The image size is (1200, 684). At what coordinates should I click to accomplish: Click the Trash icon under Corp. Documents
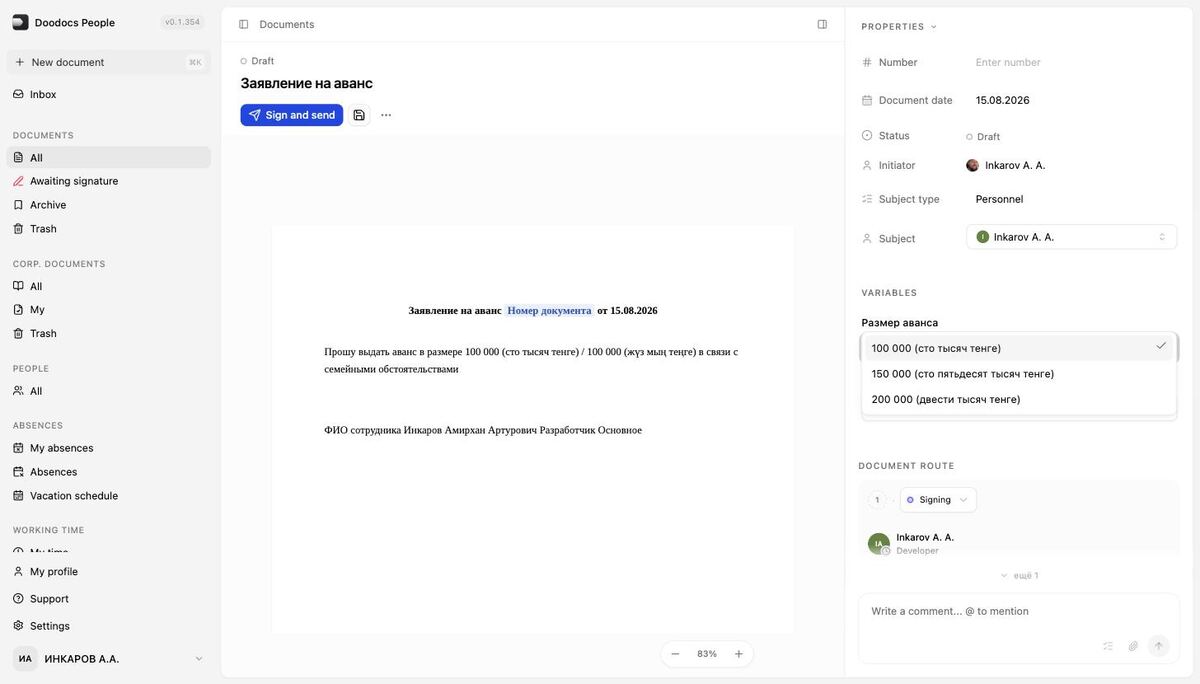coord(18,334)
